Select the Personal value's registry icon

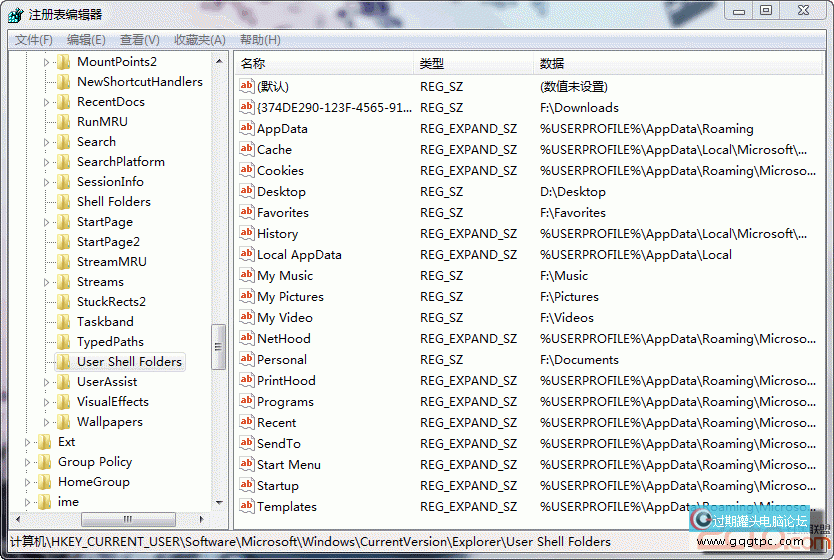(247, 359)
